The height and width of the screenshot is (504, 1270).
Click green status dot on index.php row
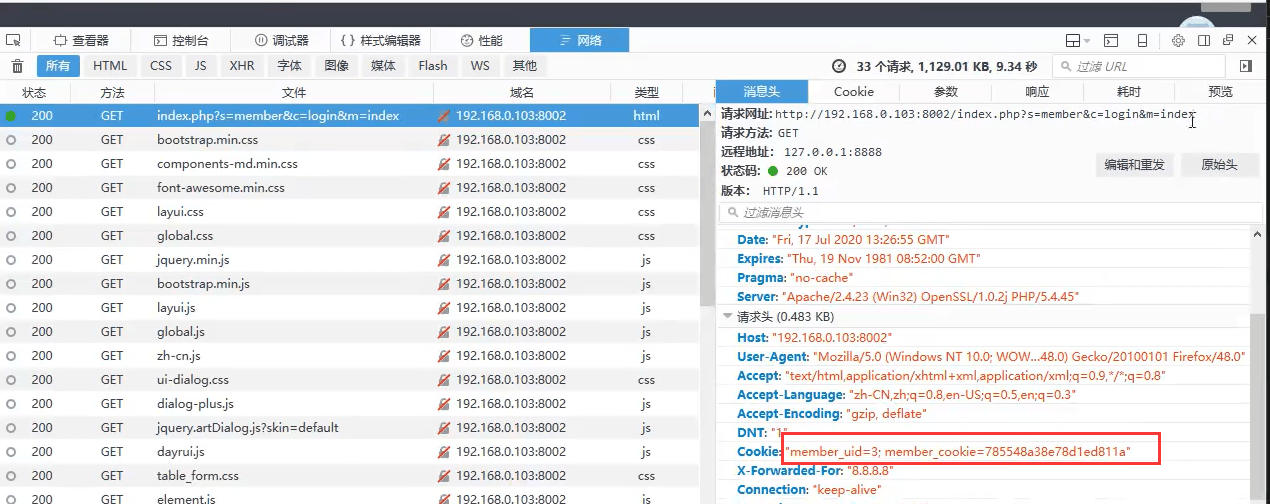click(x=11, y=116)
